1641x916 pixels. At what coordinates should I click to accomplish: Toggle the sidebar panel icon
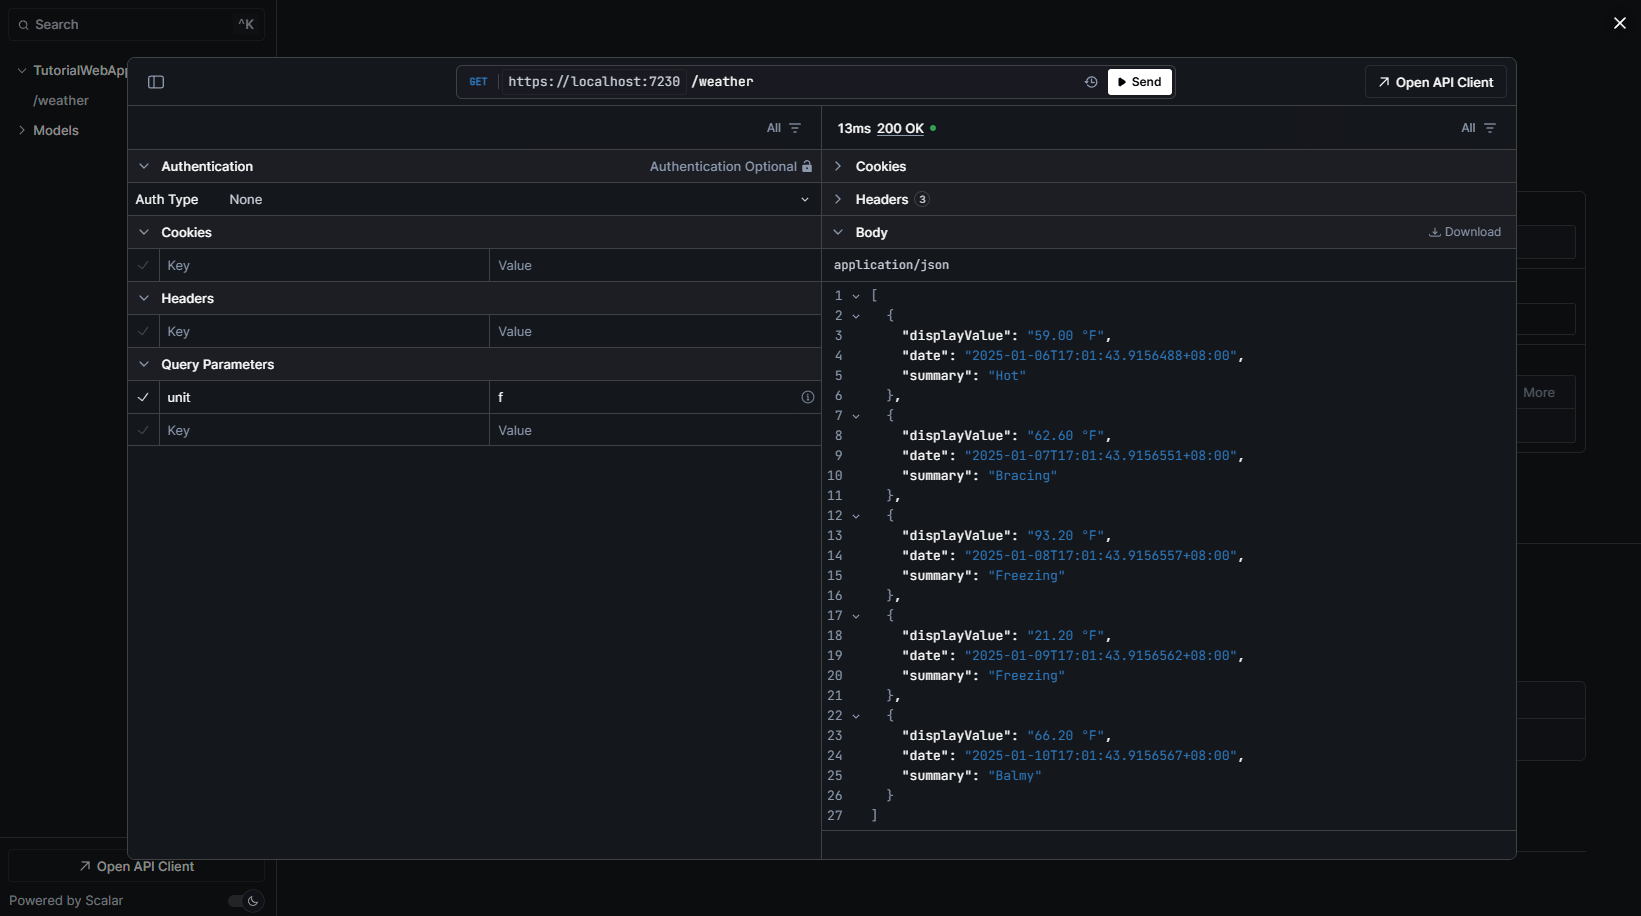point(156,82)
